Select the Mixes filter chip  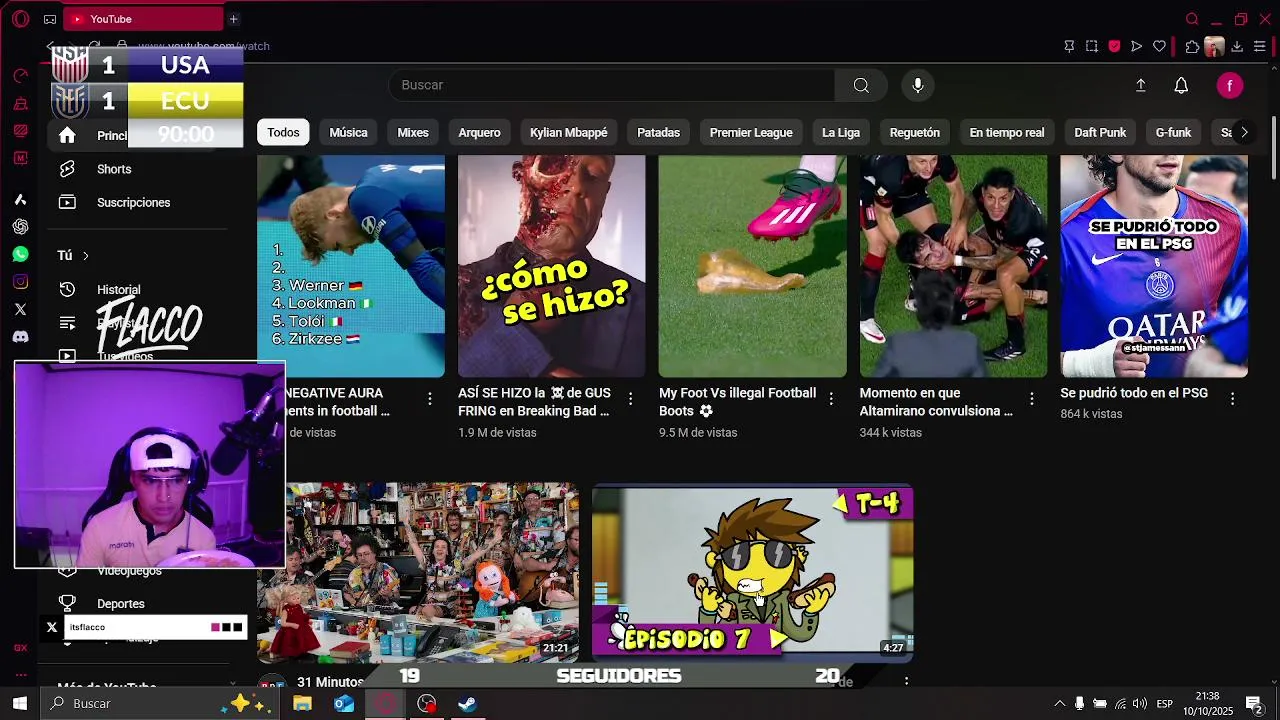click(x=413, y=132)
